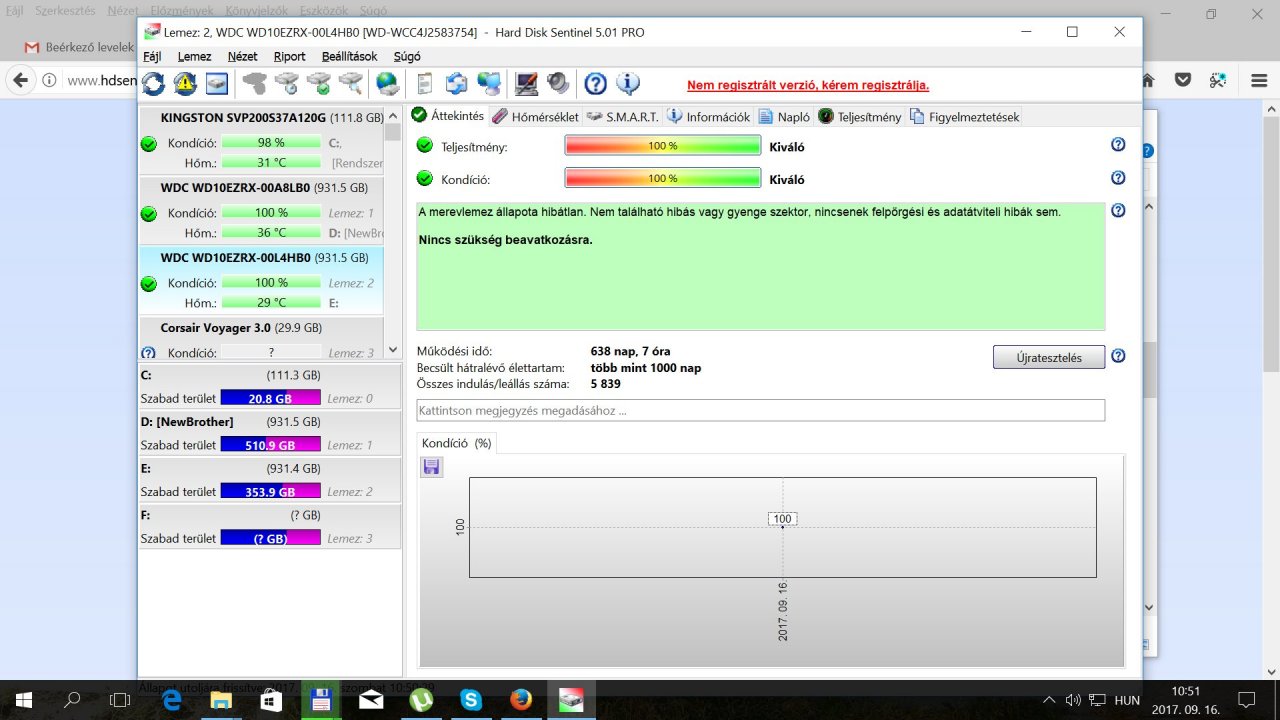Click help icon next to Kondíció row
This screenshot has height=720, width=1280.
coord(1118,178)
